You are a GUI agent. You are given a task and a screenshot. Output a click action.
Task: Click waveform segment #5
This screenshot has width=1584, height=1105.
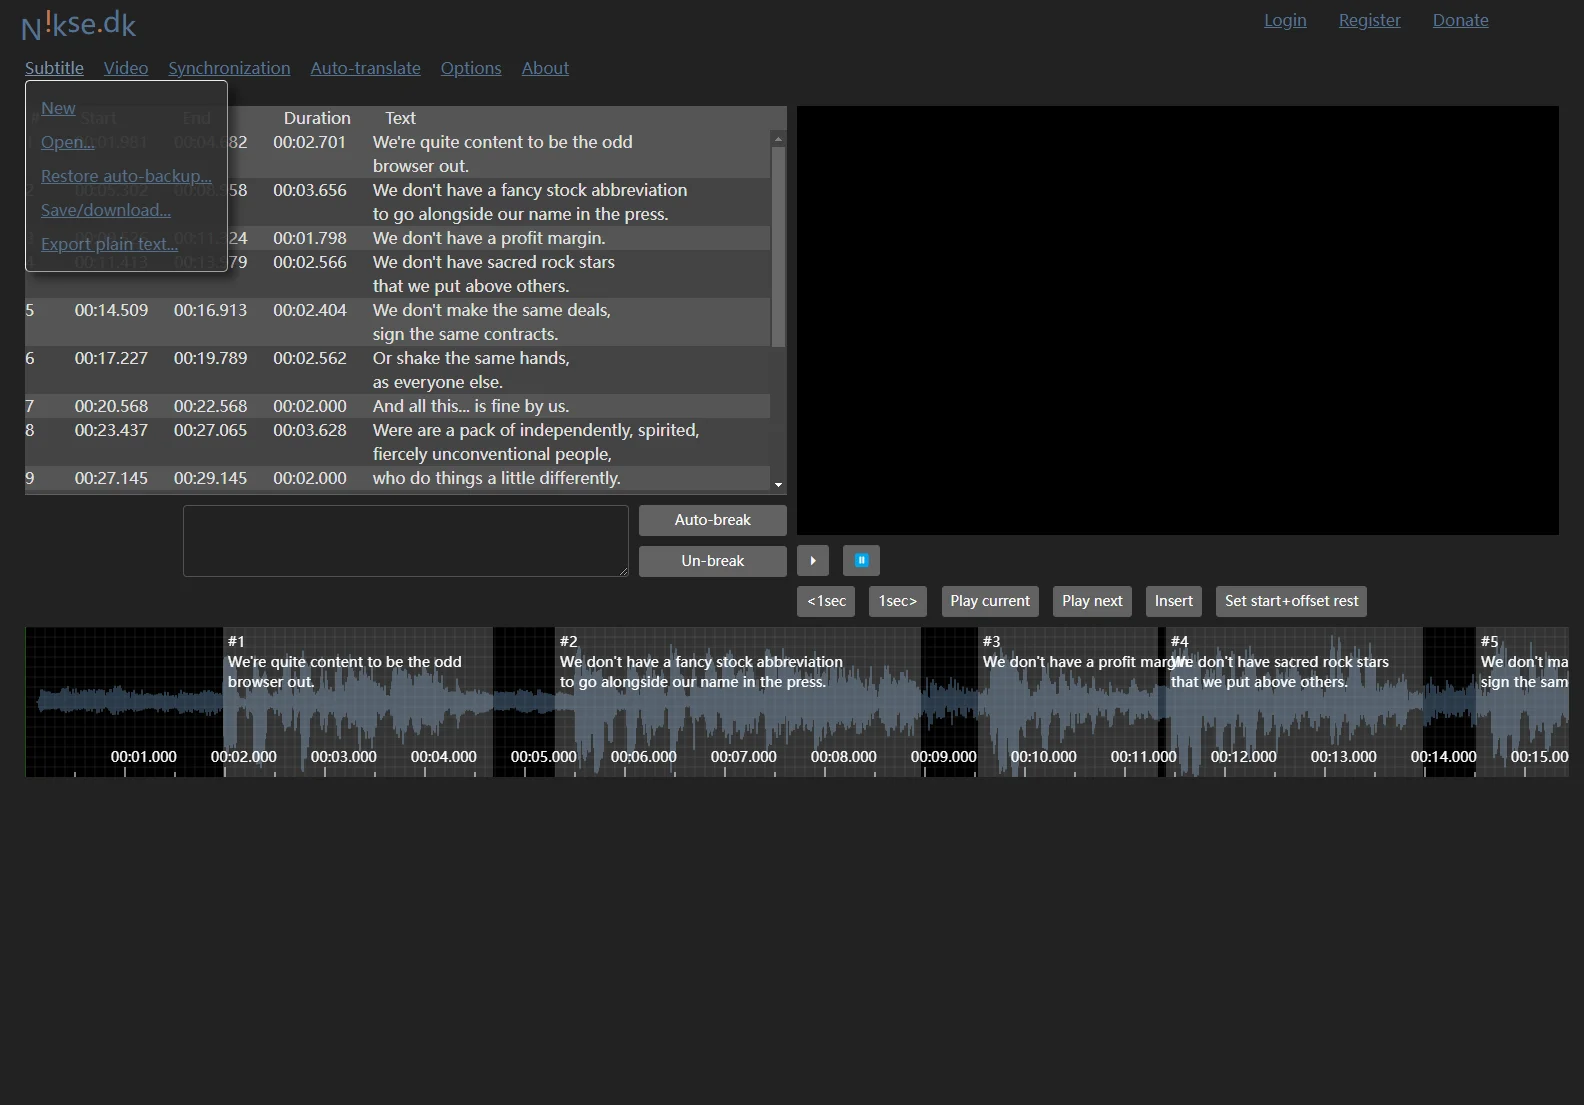click(x=1522, y=702)
